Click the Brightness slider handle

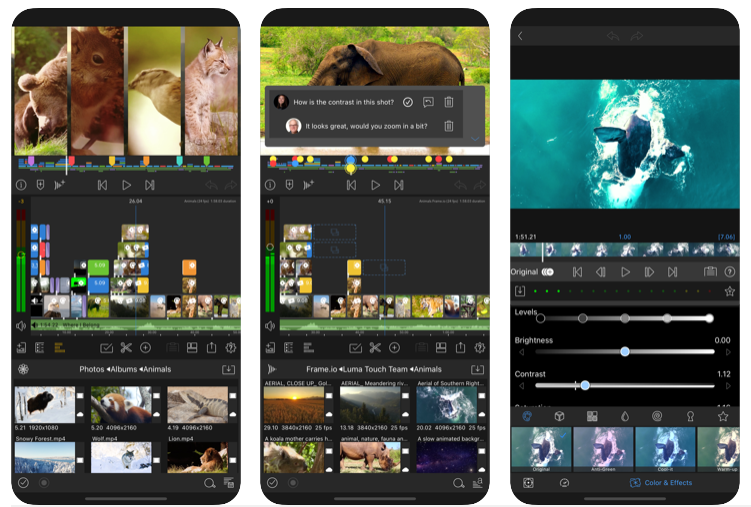tap(625, 352)
